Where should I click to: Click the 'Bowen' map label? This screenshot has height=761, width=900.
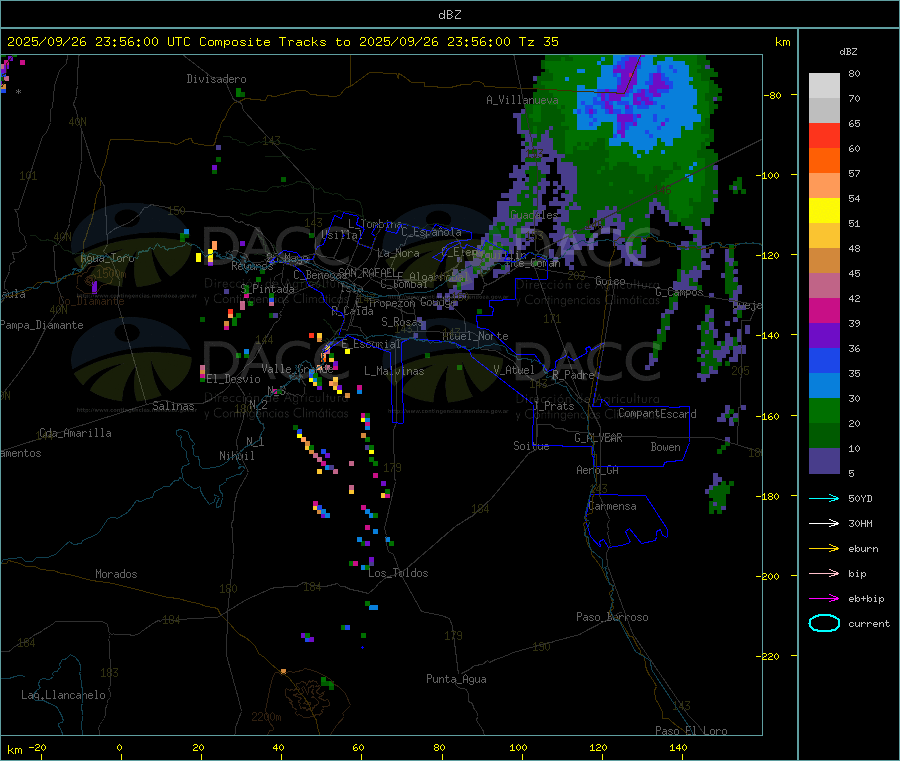point(665,447)
